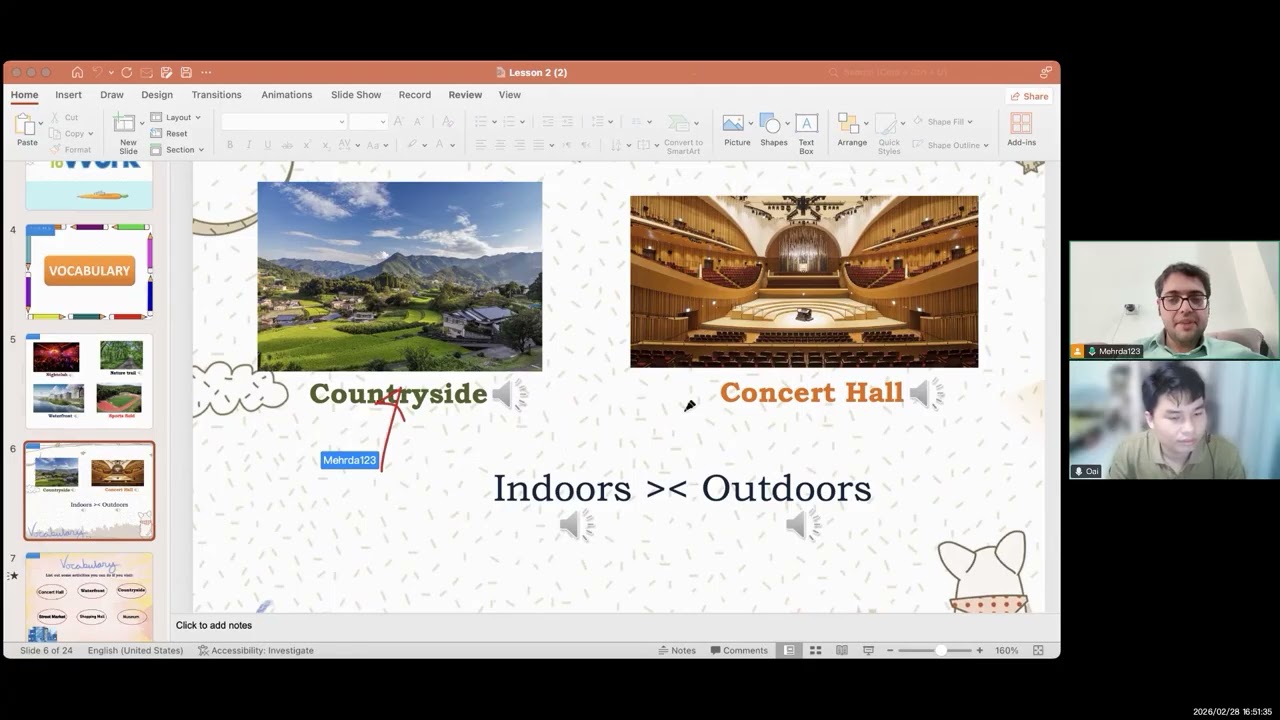Image resolution: width=1280 pixels, height=720 pixels.
Task: Toggle Subscript formatting
Action: click(x=327, y=145)
